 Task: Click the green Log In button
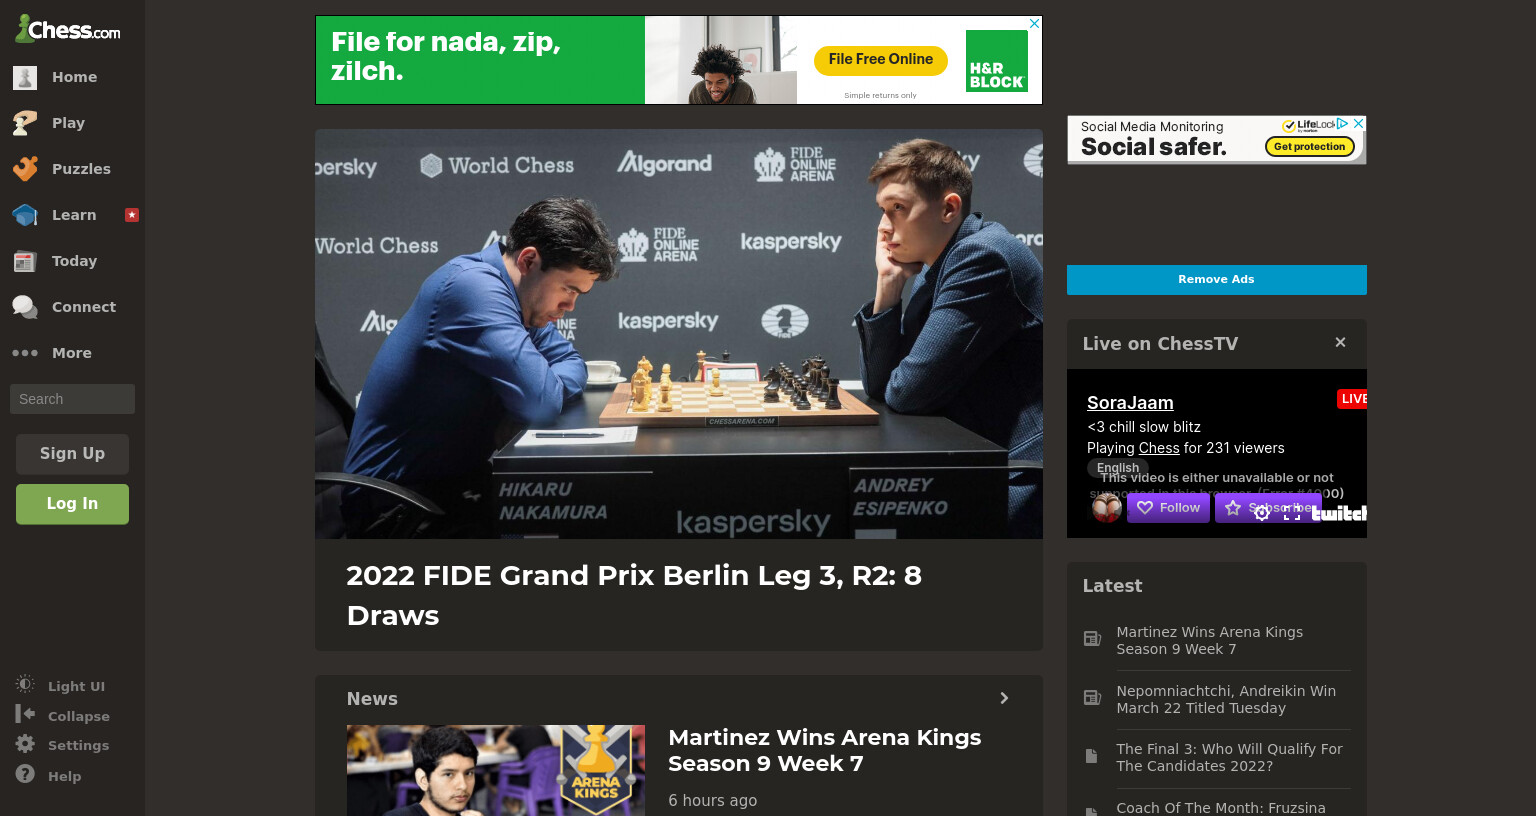tap(72, 504)
